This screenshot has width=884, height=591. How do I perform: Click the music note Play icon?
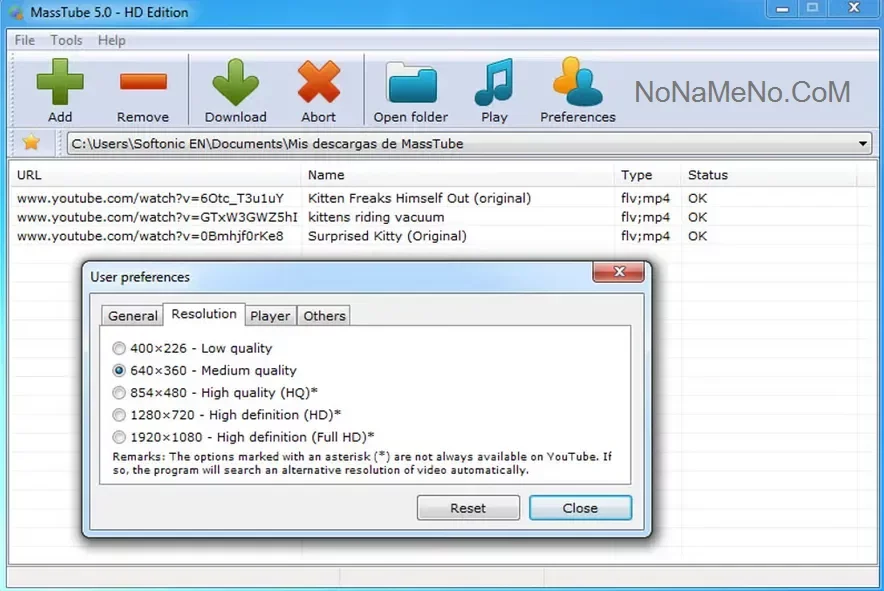(494, 83)
